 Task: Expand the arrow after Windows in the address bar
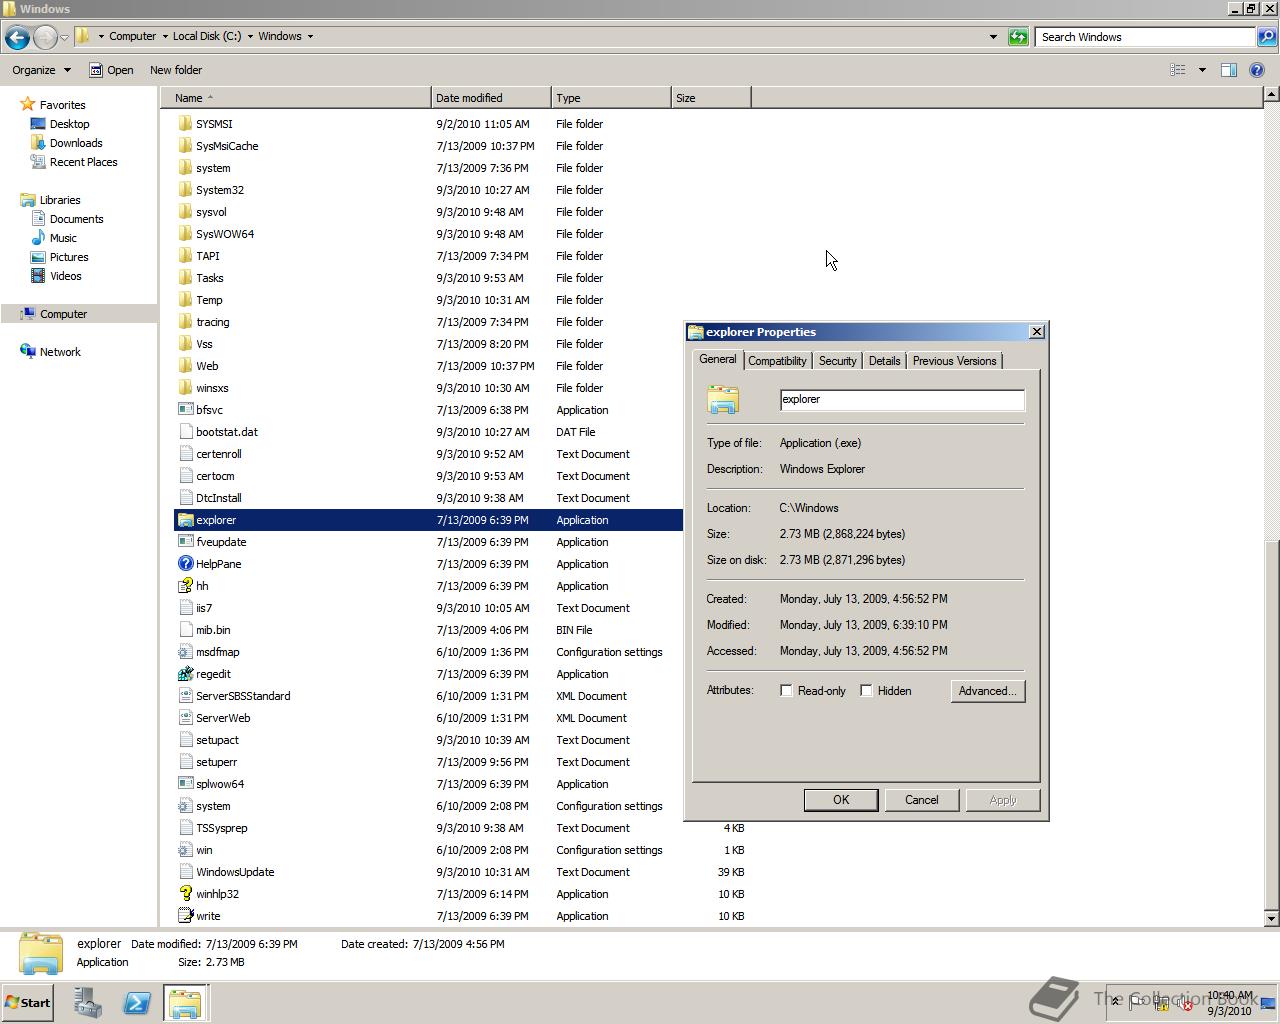(310, 36)
